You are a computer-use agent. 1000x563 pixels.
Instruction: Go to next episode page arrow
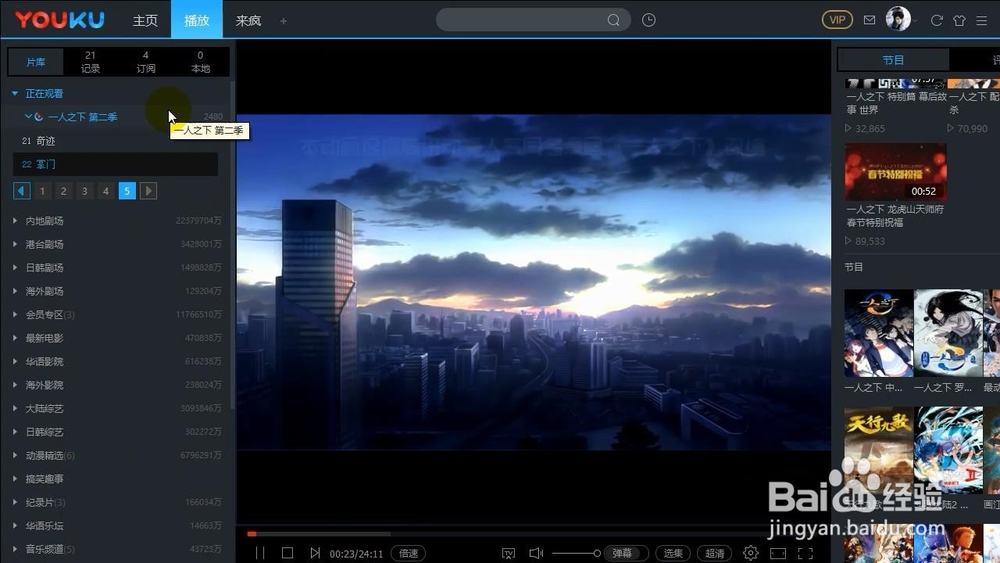[x=148, y=191]
